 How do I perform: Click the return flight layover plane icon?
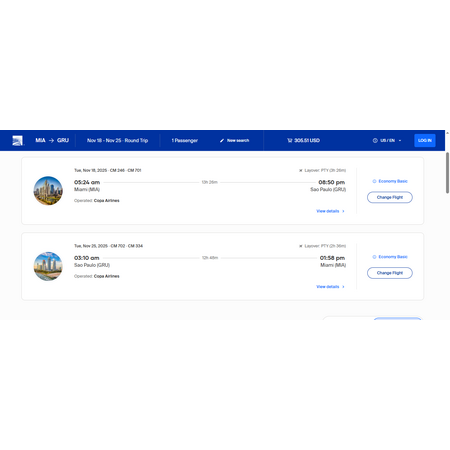pyautogui.click(x=301, y=246)
